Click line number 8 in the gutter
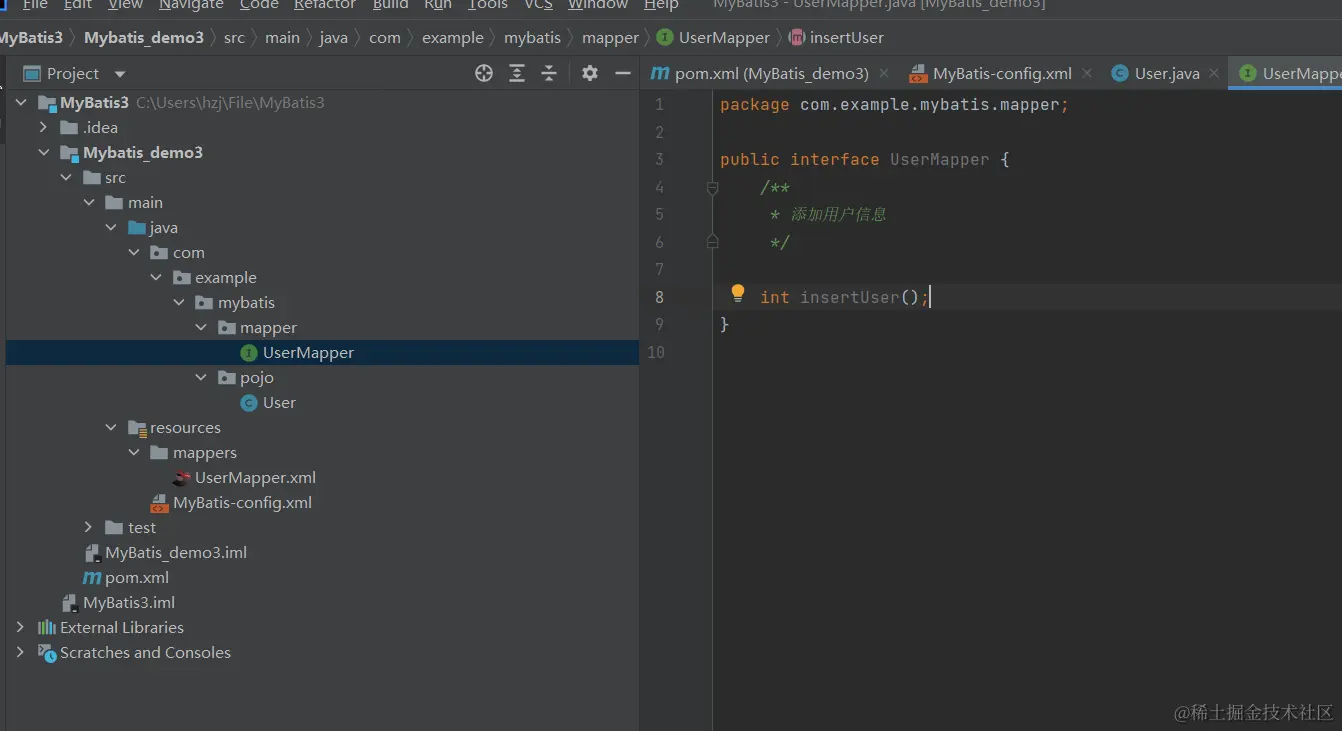 pyautogui.click(x=659, y=297)
